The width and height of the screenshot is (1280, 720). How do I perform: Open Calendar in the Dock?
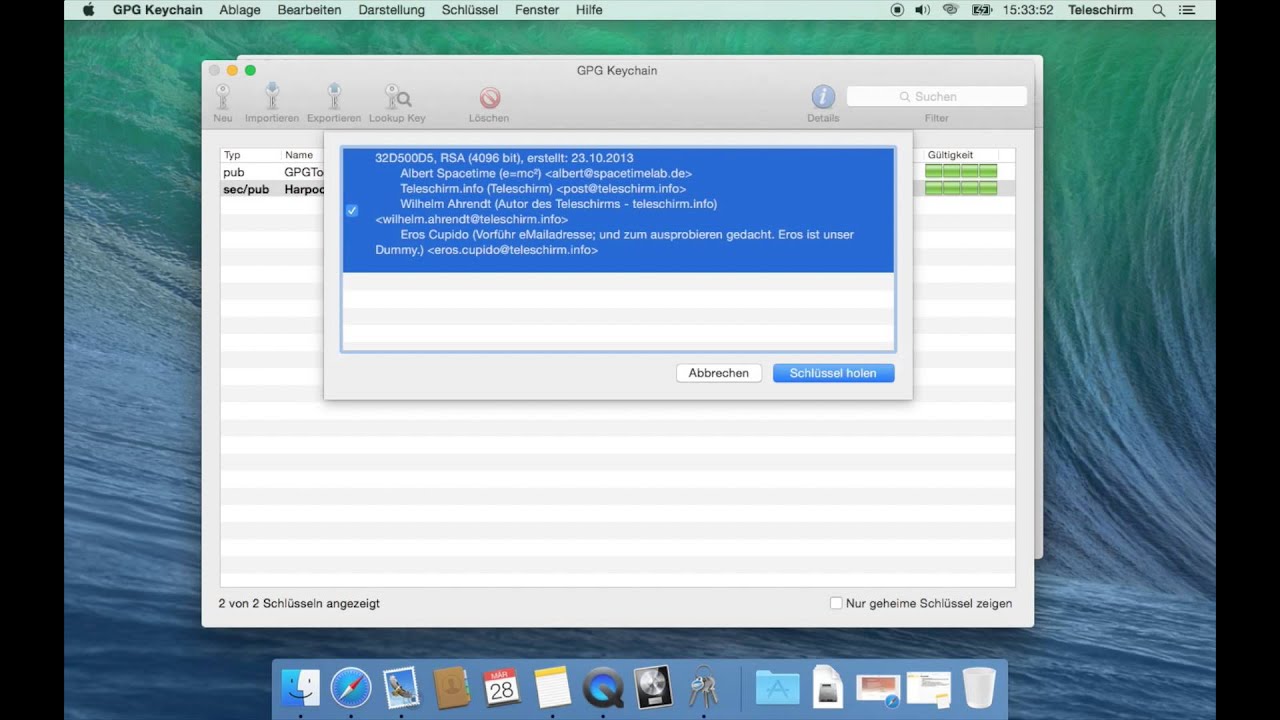tap(502, 688)
